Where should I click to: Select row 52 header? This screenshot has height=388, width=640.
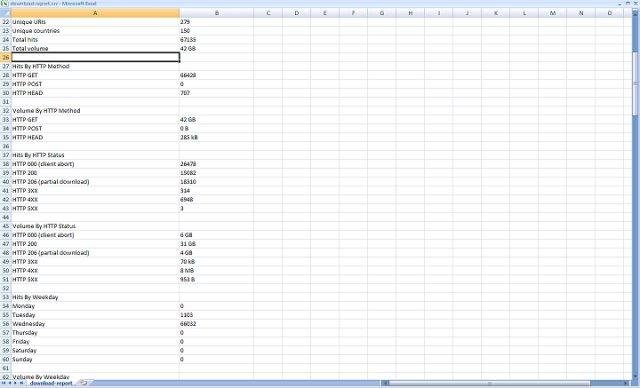pos(6,288)
